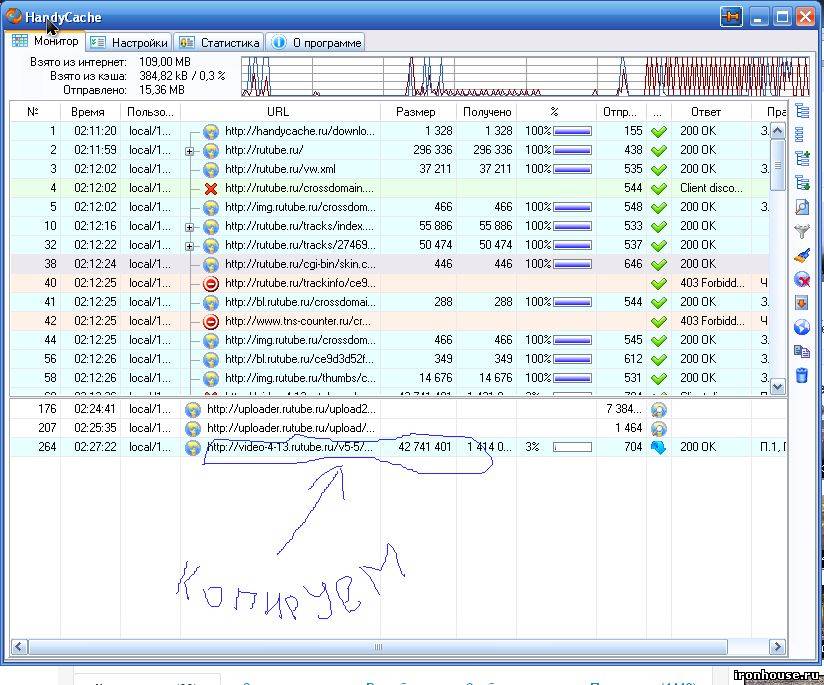Click status icon of upload2 row
The height and width of the screenshot is (685, 824).
(x=658, y=410)
